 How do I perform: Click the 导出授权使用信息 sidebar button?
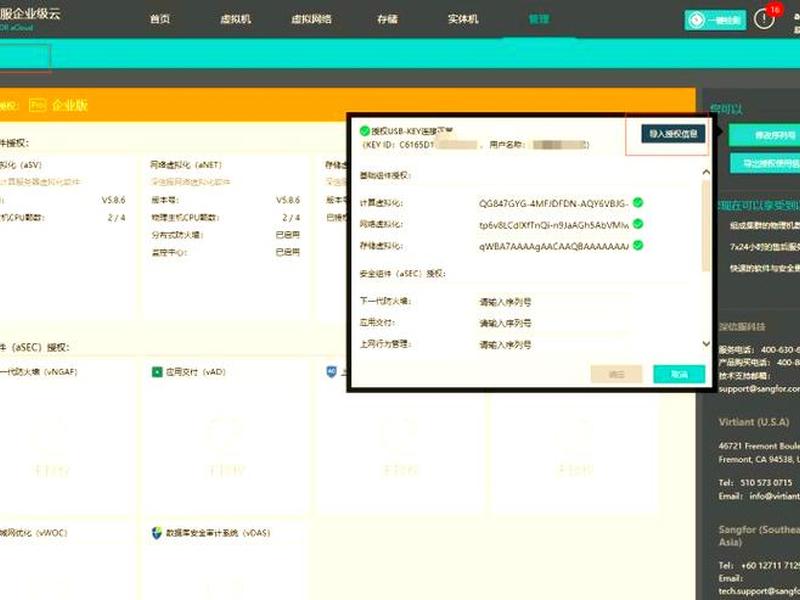point(765,163)
